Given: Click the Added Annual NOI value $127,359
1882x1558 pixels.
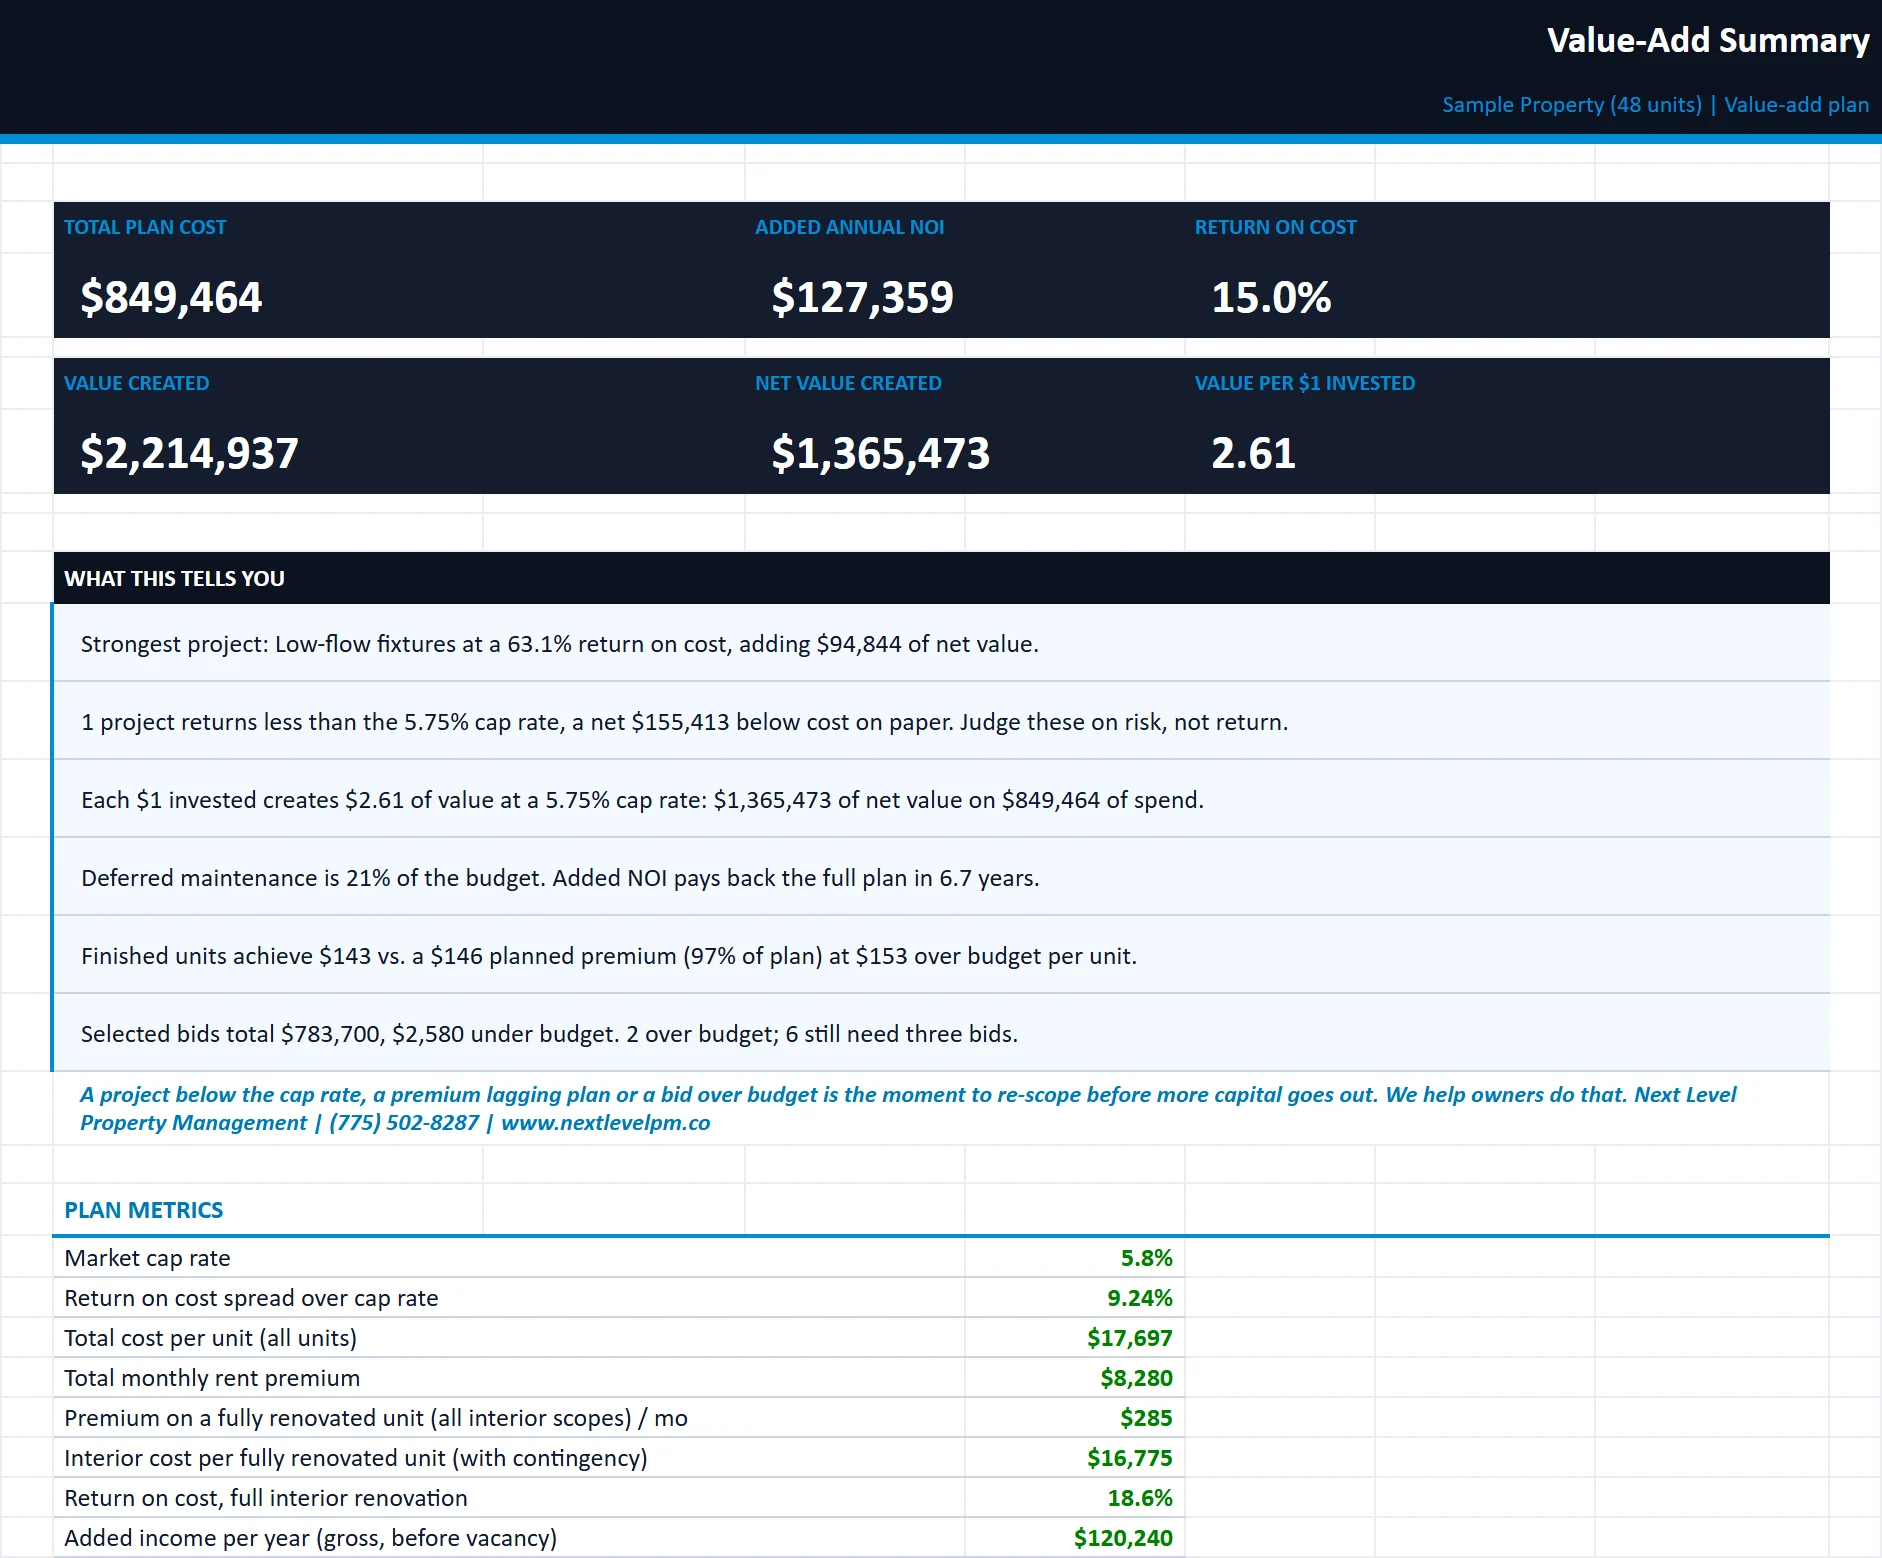Looking at the screenshot, I should (862, 297).
